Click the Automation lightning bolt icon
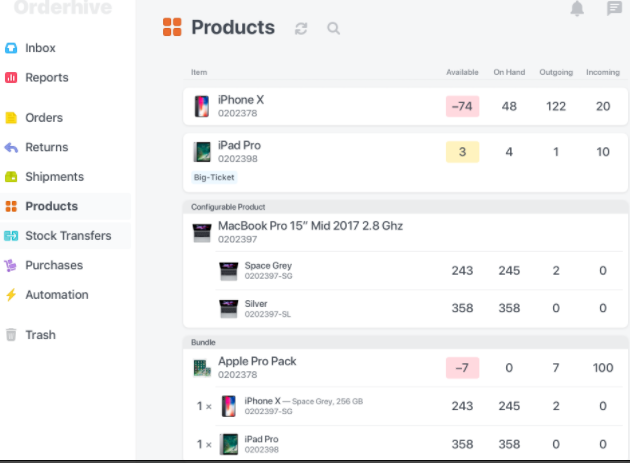The height and width of the screenshot is (463, 630). pyautogui.click(x=11, y=295)
